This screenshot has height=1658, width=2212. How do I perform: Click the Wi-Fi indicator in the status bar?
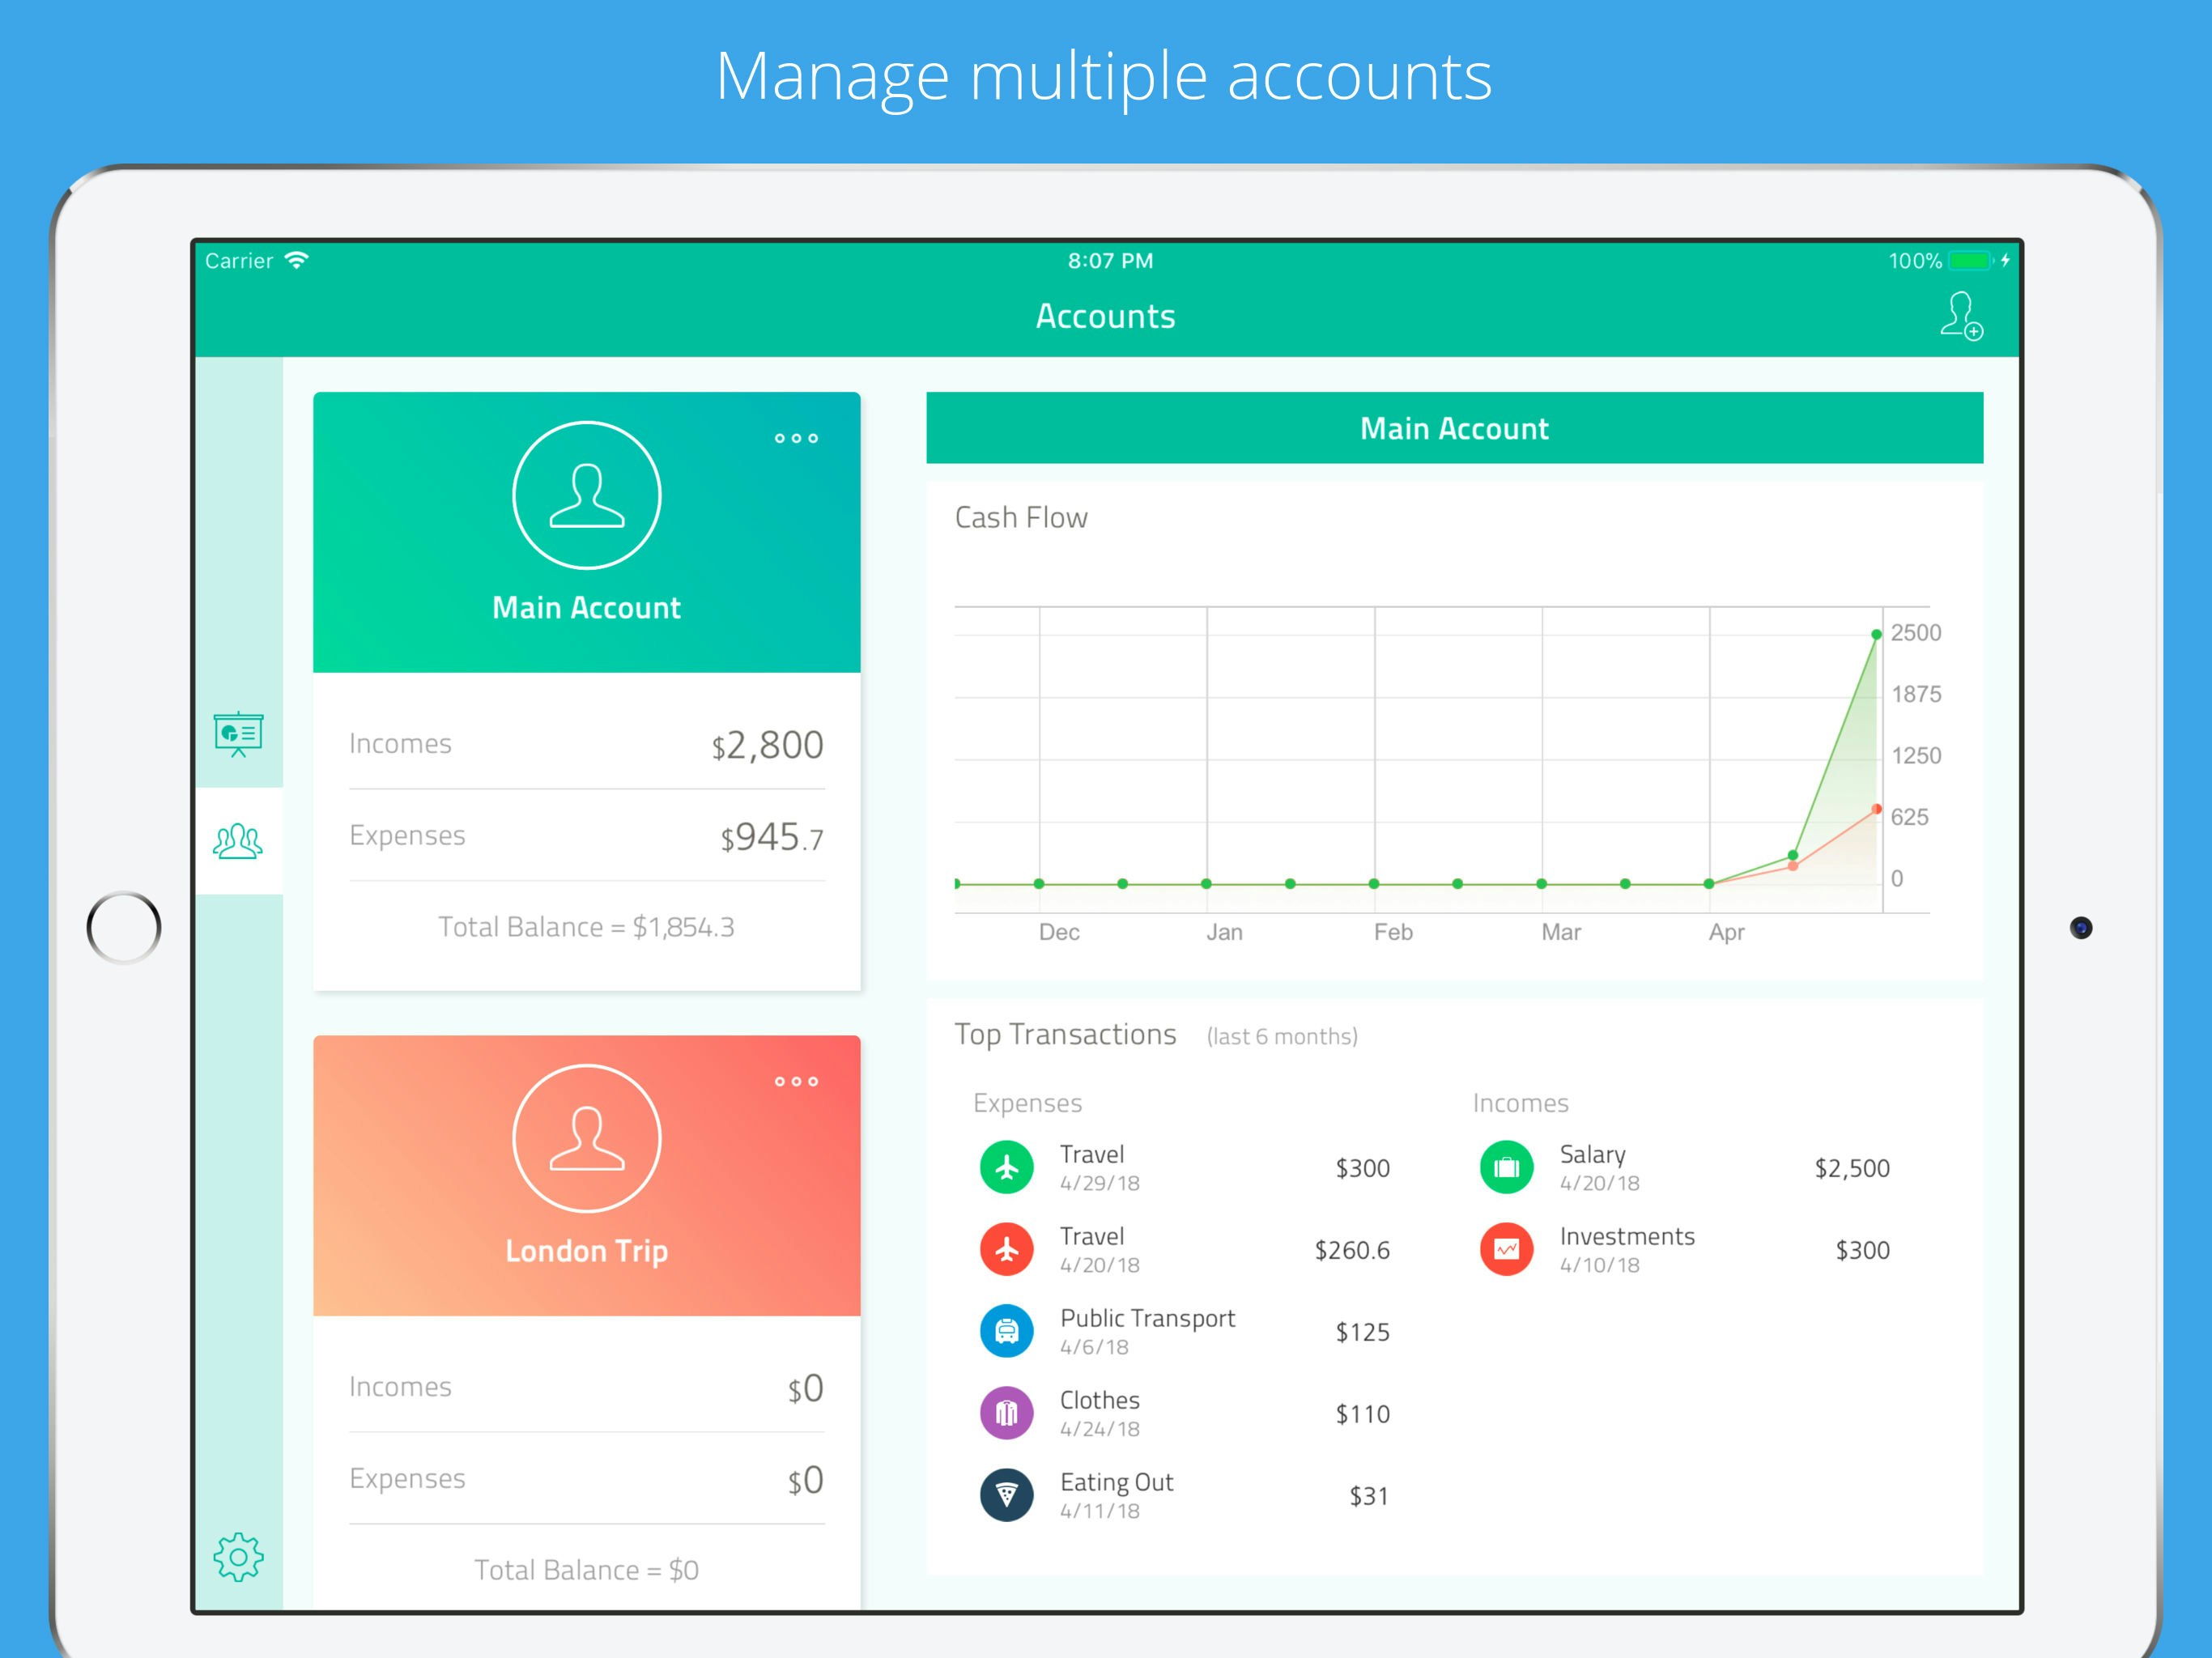(x=295, y=259)
